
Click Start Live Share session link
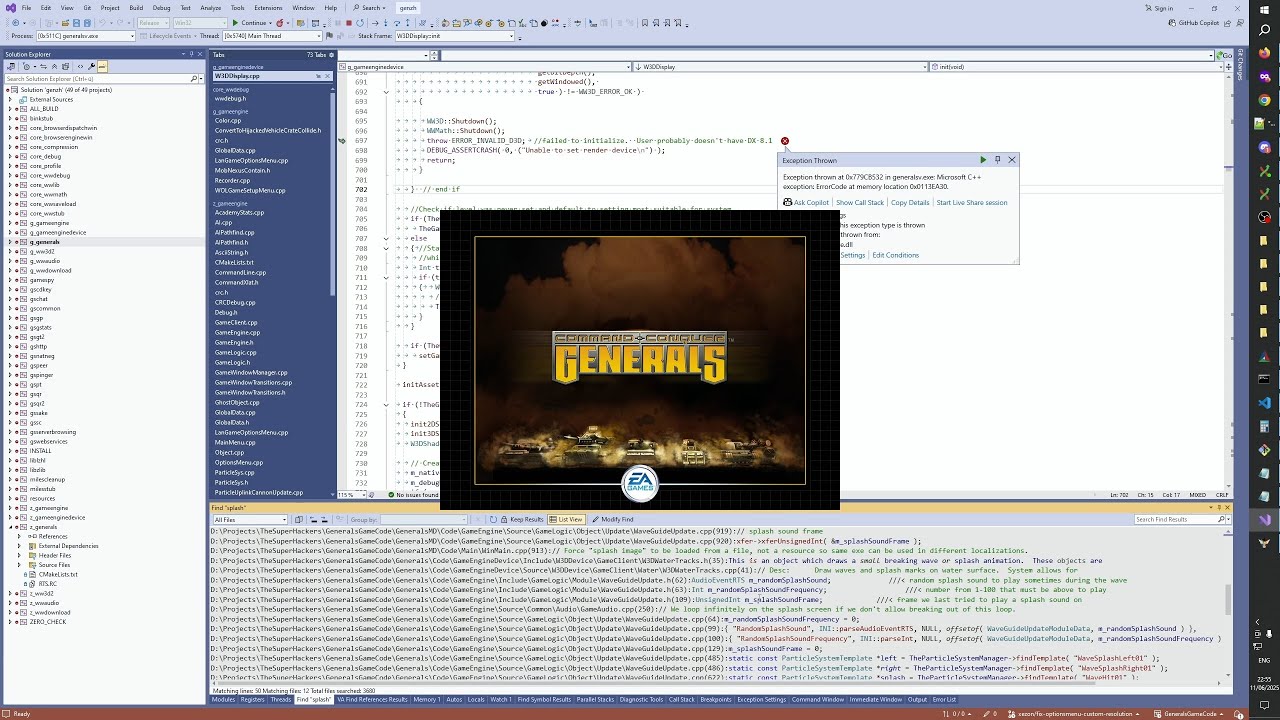[x=972, y=202]
